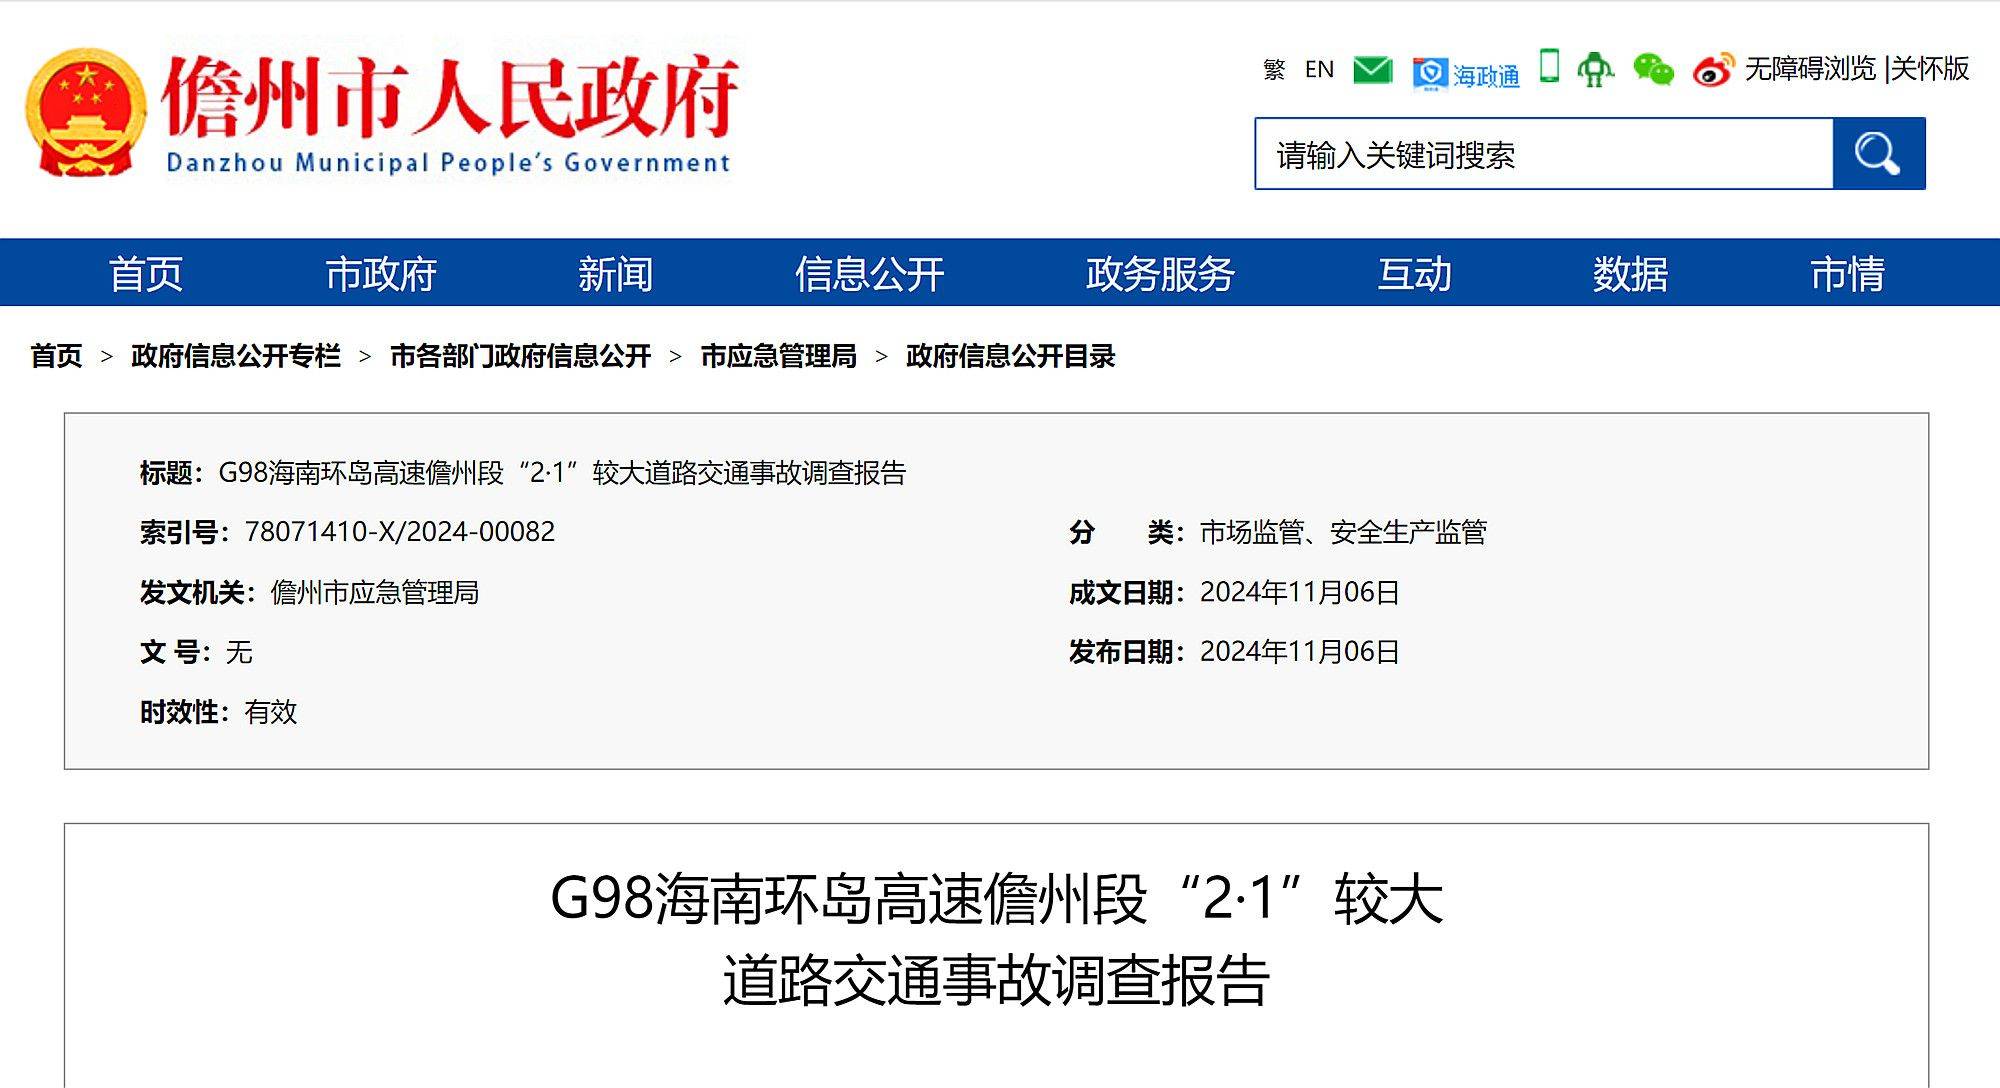Viewport: 2000px width, 1088px height.
Task: Switch language to EN
Action: [x=1319, y=69]
